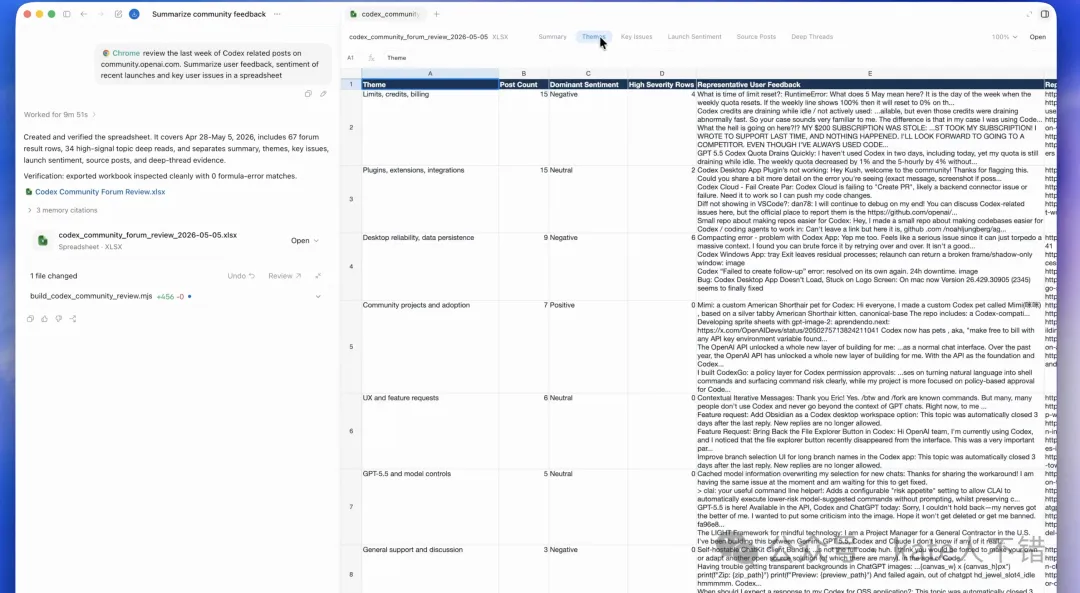Viewport: 1080px width, 593px height.
Task: Select the codex_community file tab
Action: click(x=385, y=14)
